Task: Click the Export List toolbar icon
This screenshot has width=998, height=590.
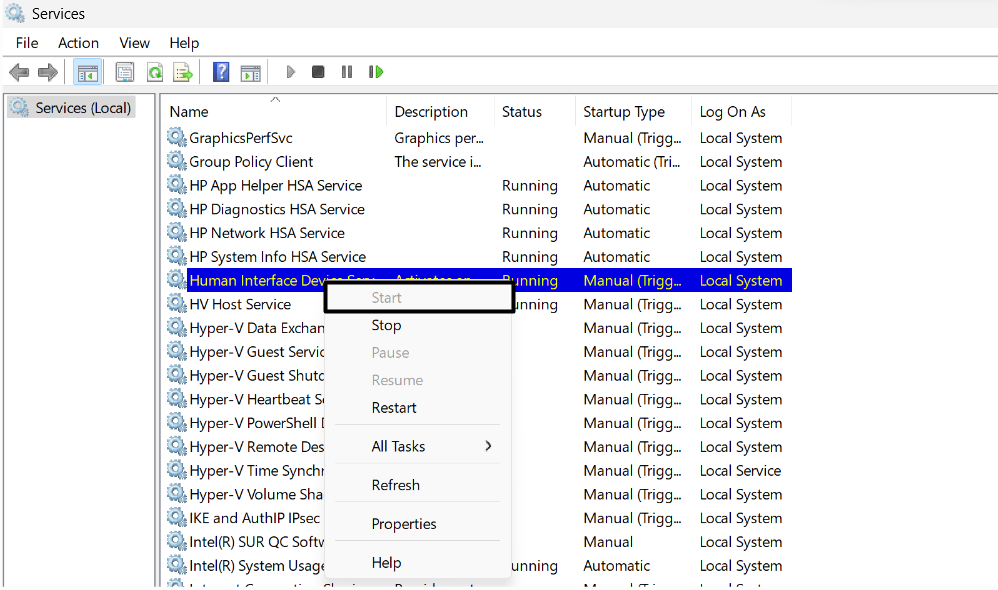Action: (183, 72)
